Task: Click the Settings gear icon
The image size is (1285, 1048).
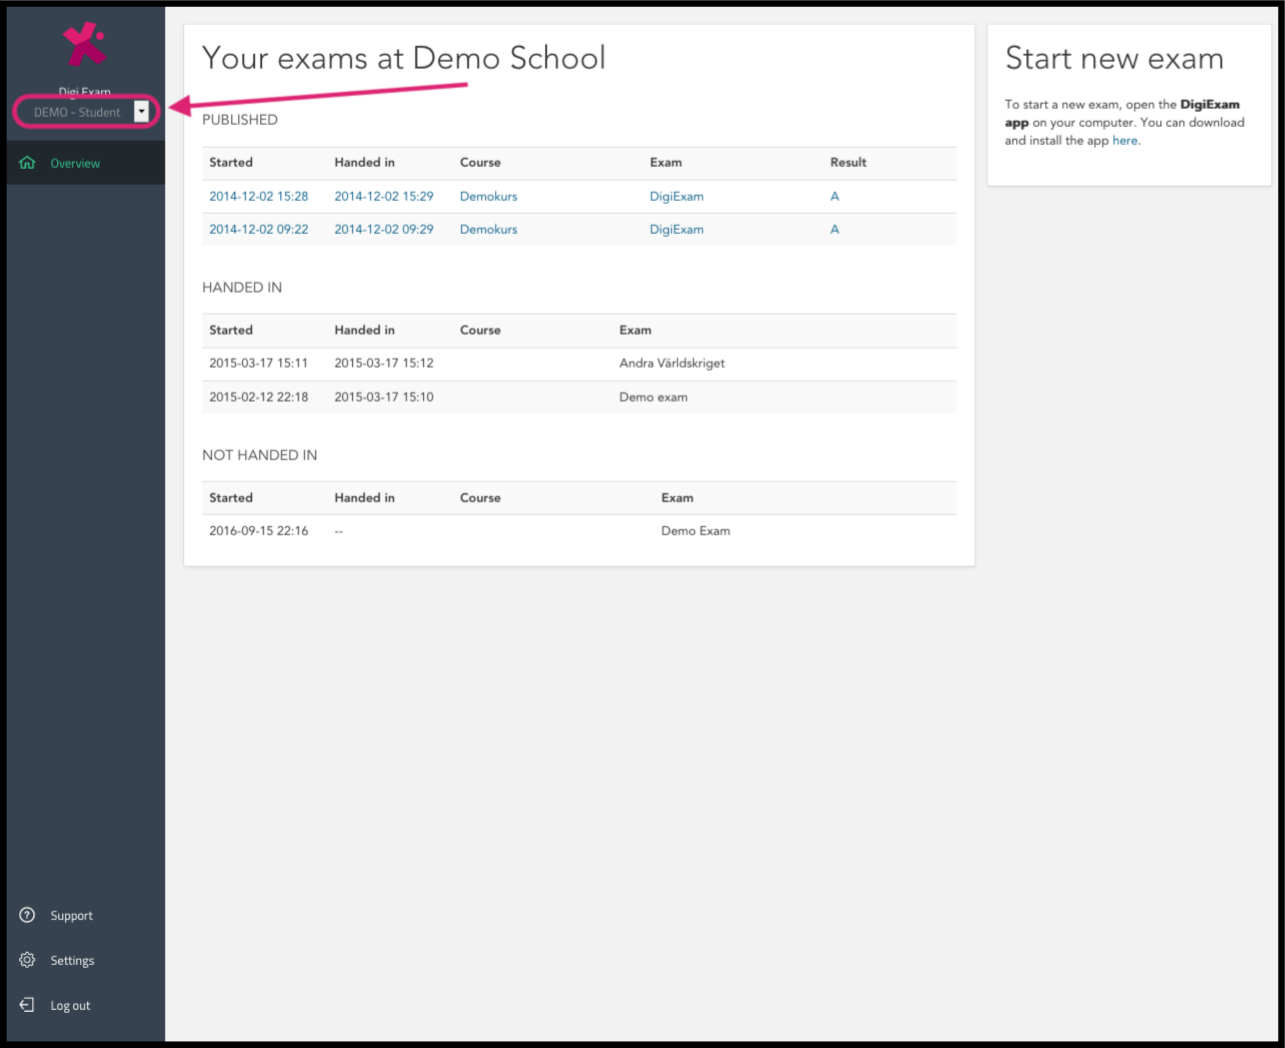Action: [x=27, y=960]
